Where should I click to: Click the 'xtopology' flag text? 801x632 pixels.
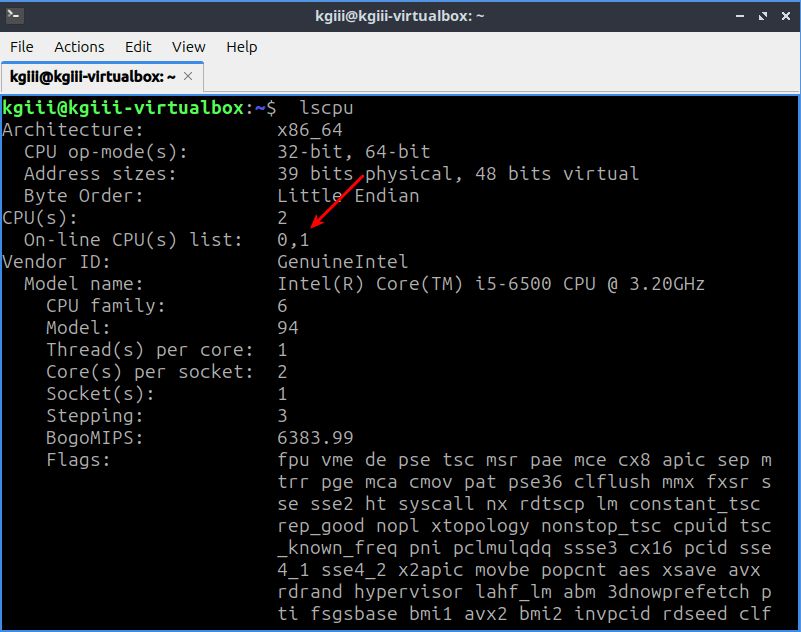[x=480, y=526]
